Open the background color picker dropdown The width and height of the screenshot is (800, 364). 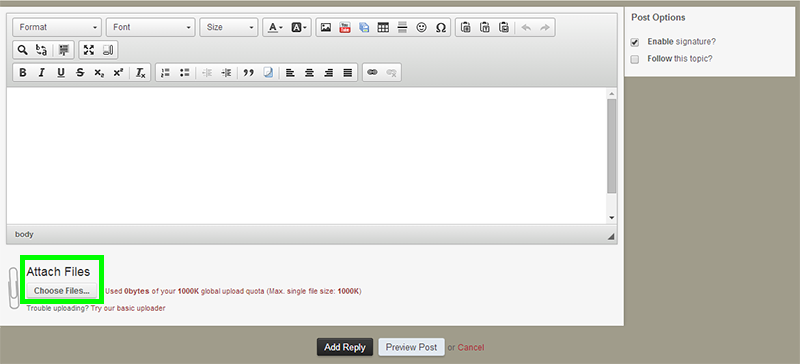pyautogui.click(x=299, y=28)
